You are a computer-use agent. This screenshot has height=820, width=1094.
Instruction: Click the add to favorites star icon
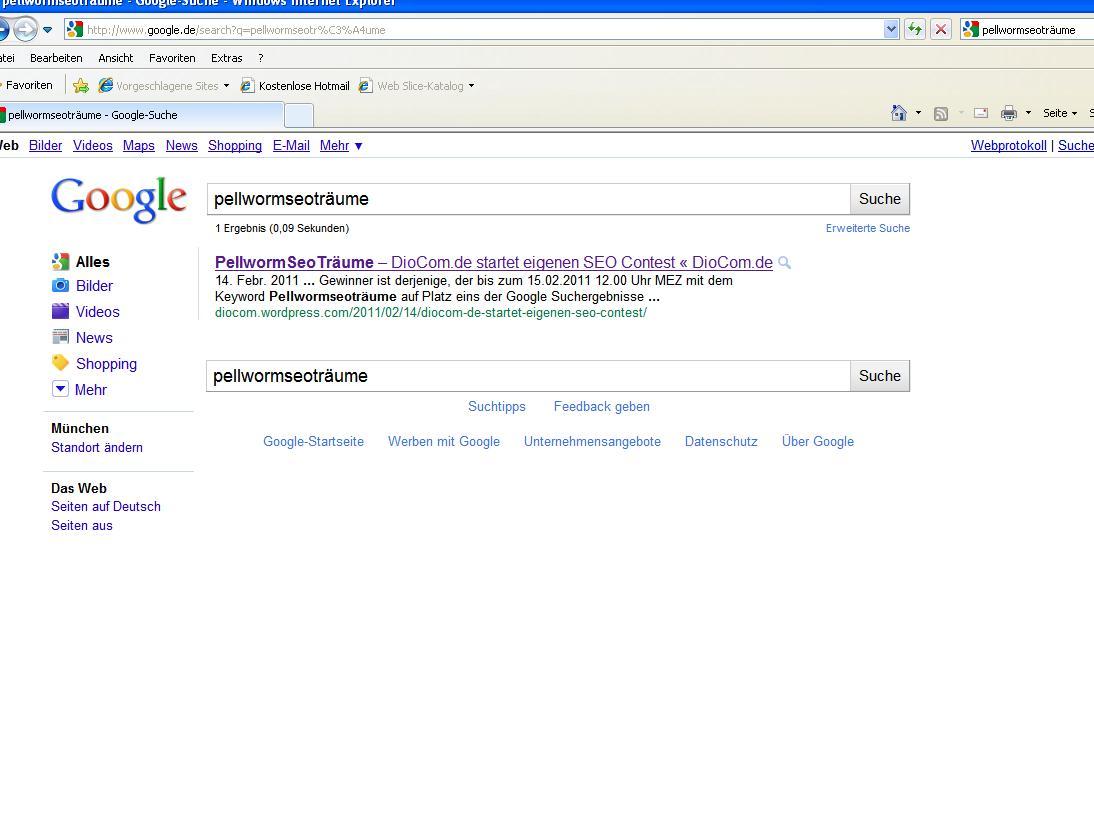[x=81, y=86]
